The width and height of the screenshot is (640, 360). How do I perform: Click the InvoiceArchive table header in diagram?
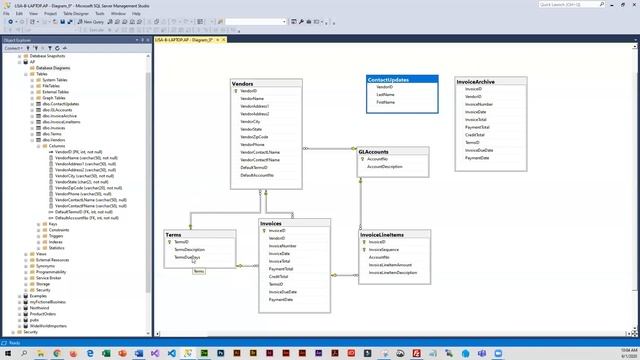[x=491, y=82]
